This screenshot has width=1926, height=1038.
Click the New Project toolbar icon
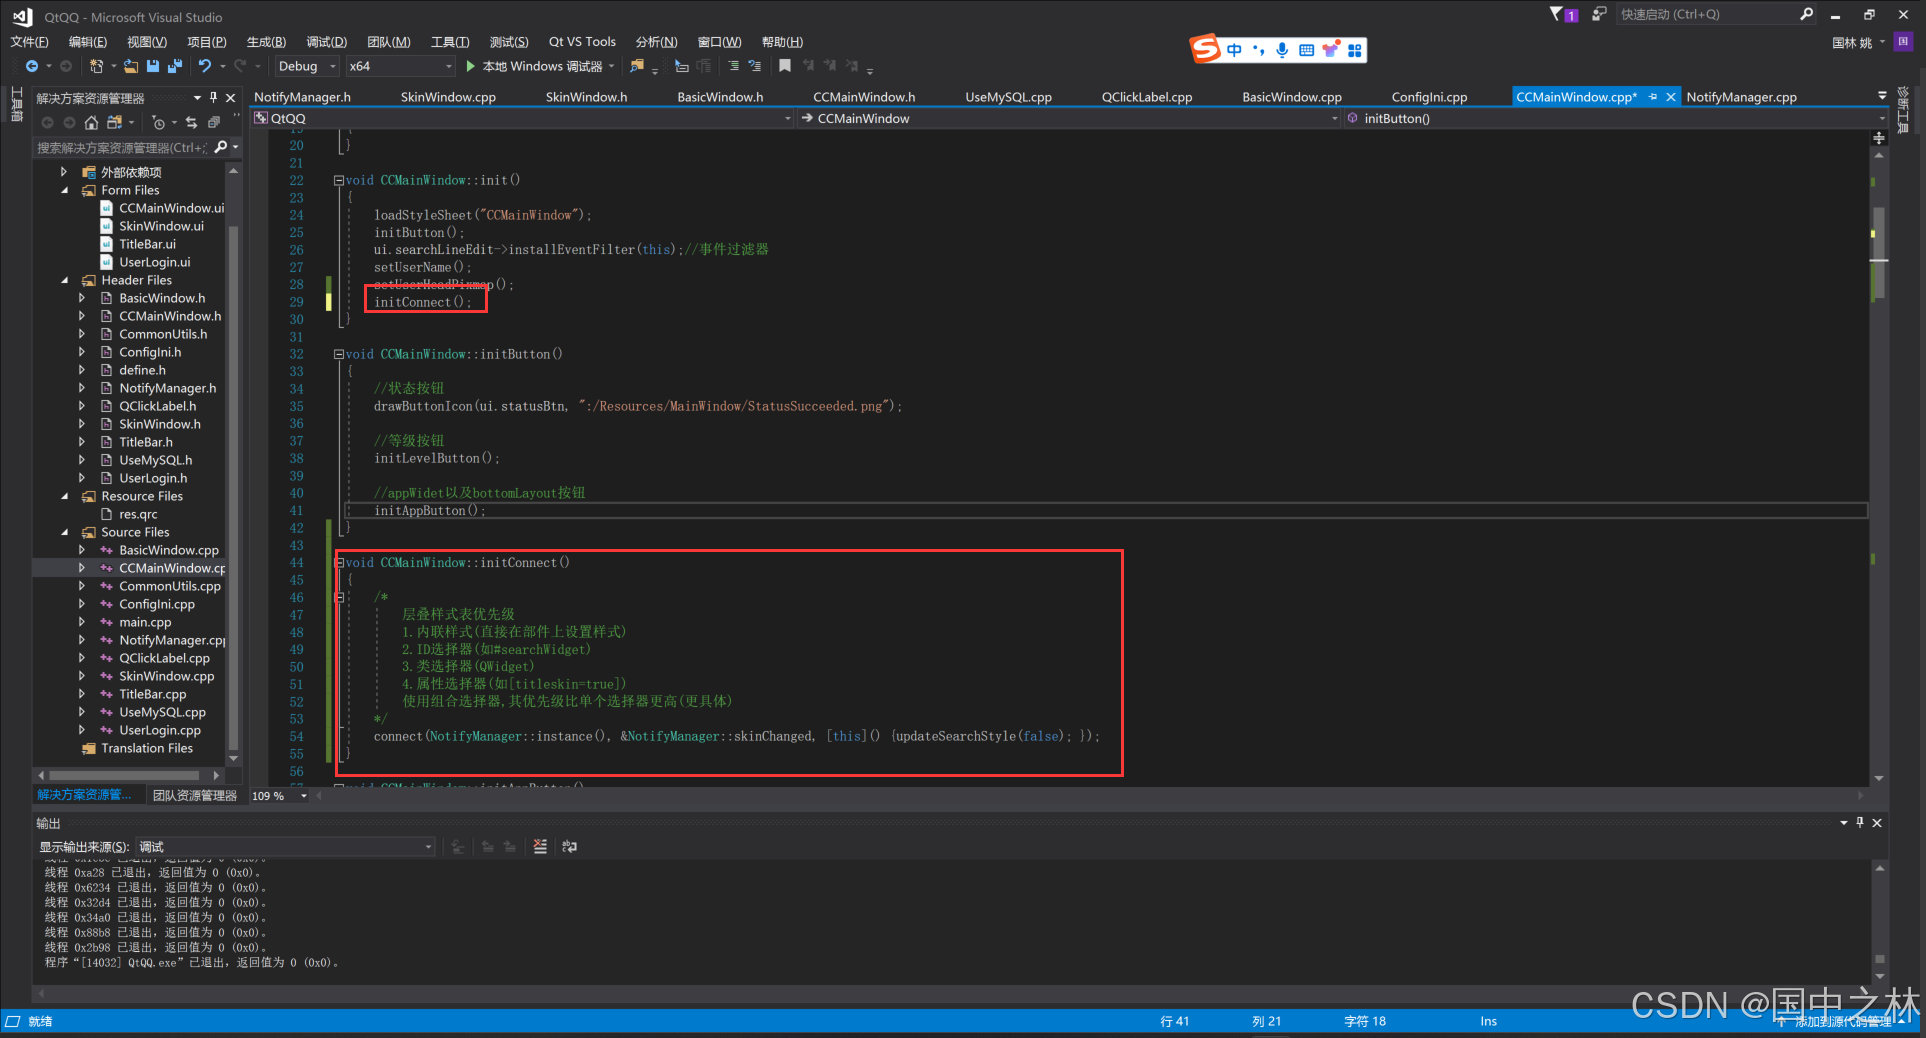(x=96, y=66)
